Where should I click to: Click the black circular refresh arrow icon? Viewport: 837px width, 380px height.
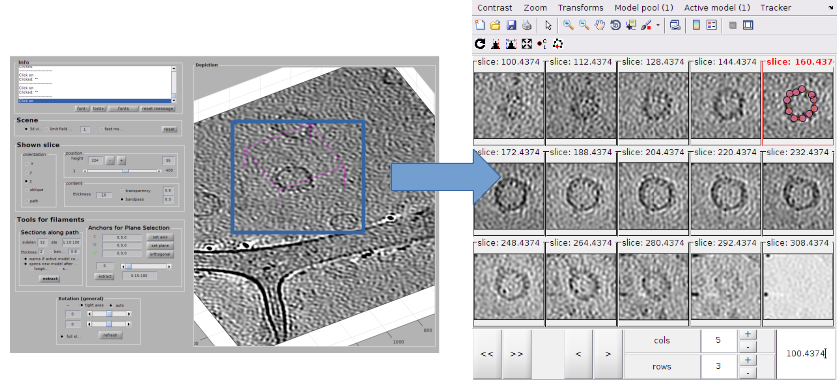pos(480,44)
